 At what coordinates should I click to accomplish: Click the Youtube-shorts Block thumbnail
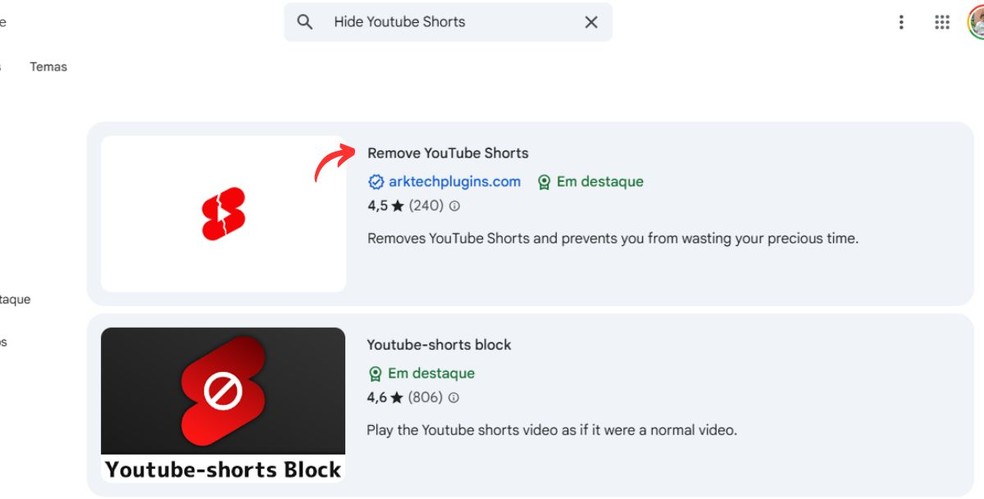click(x=223, y=404)
